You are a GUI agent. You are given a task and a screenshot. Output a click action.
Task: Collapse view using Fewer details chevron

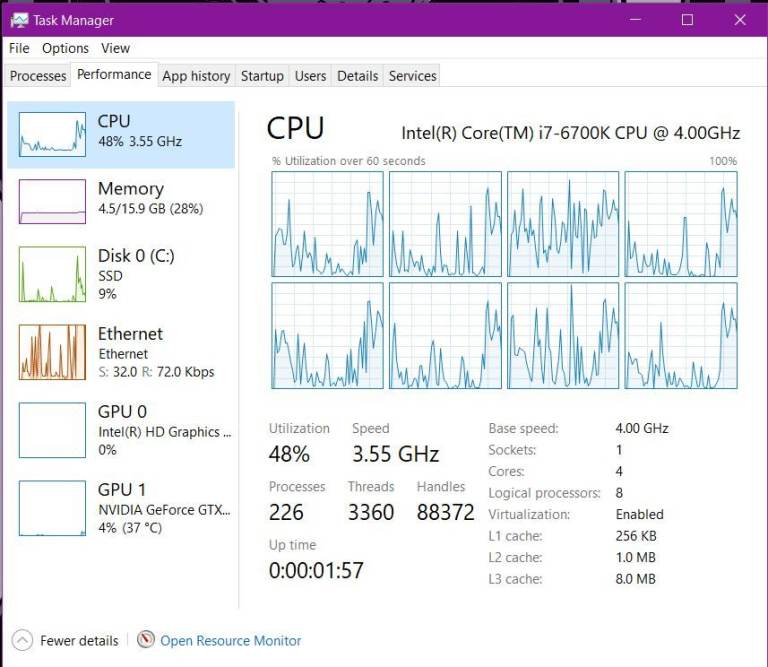pos(22,640)
